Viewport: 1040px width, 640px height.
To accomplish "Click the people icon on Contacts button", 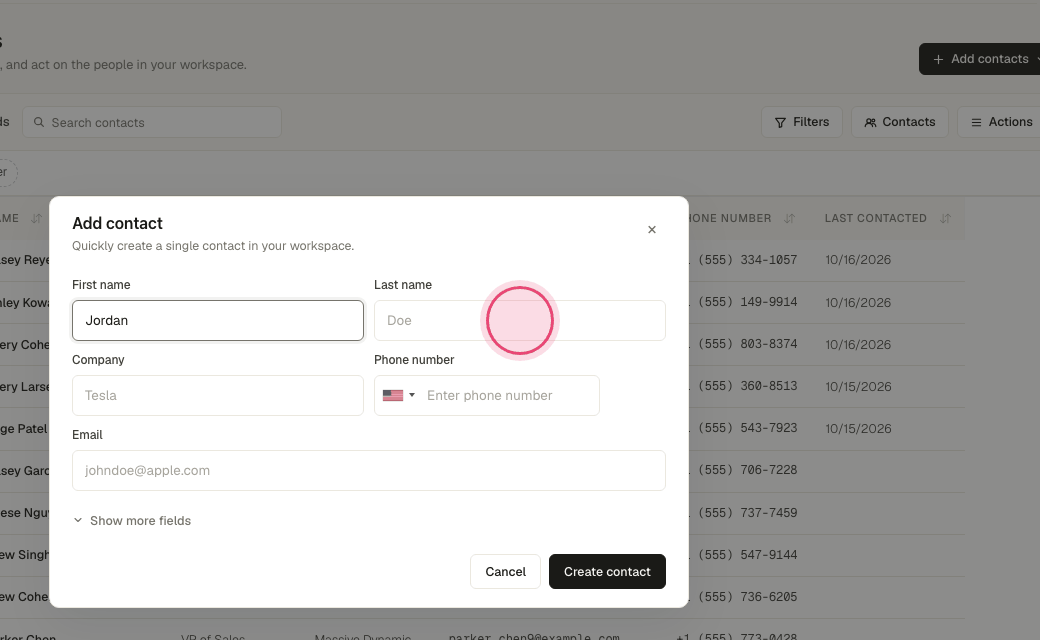I will [x=870, y=123].
